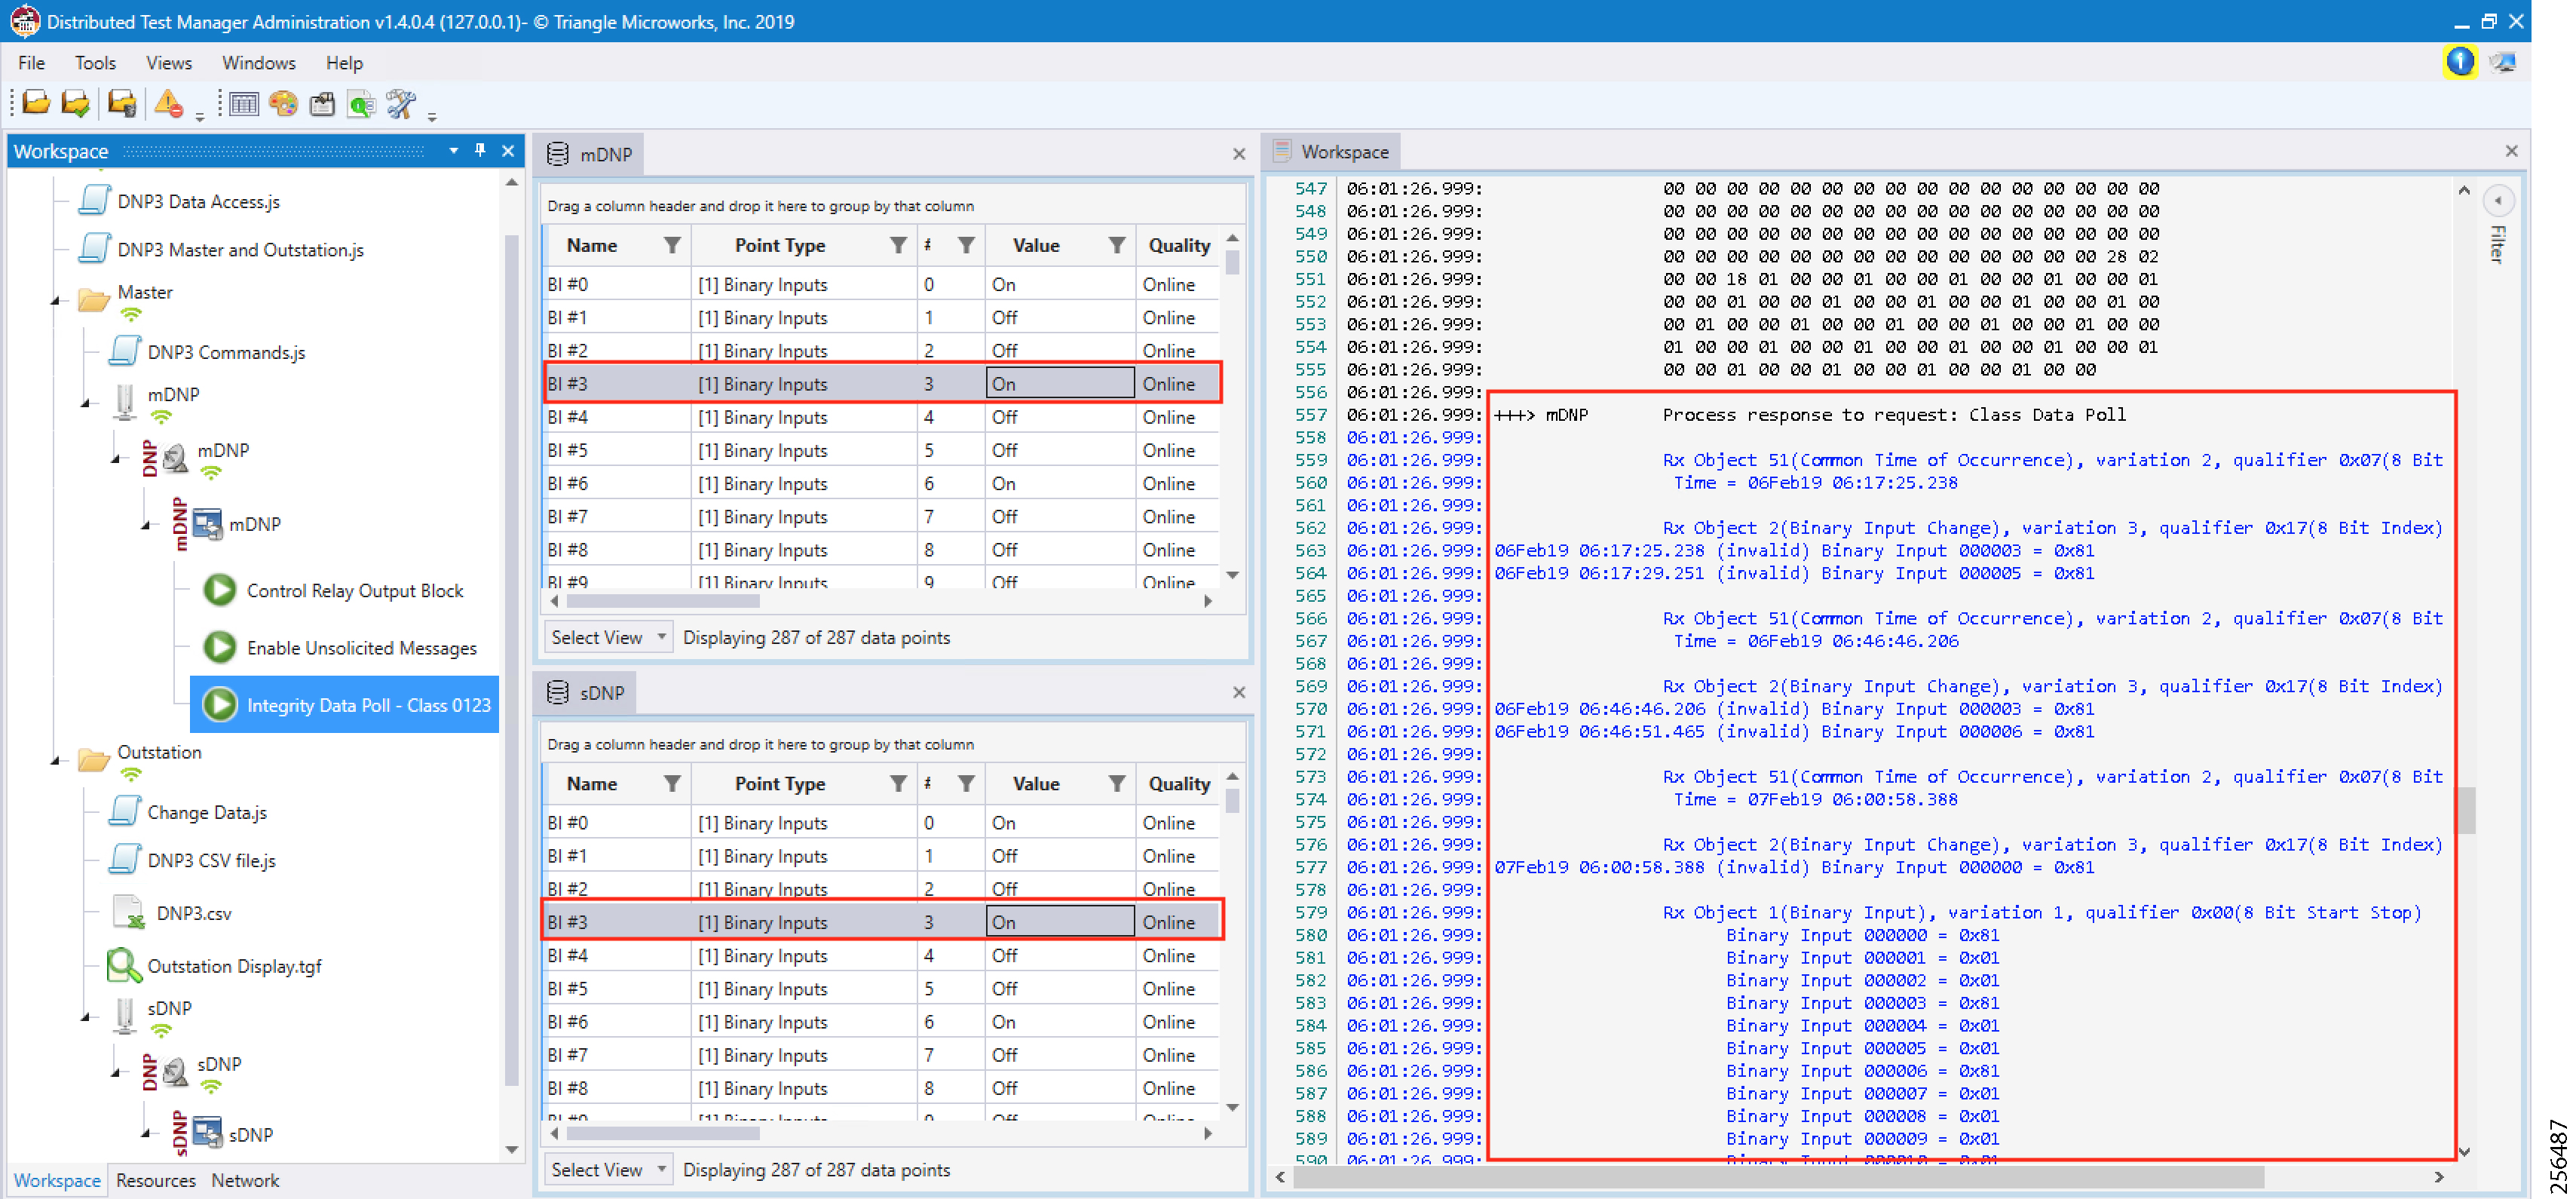Screen dimensions: 2576x1199
Task: Open the mDNP Select View dropdown
Action: click(608, 637)
